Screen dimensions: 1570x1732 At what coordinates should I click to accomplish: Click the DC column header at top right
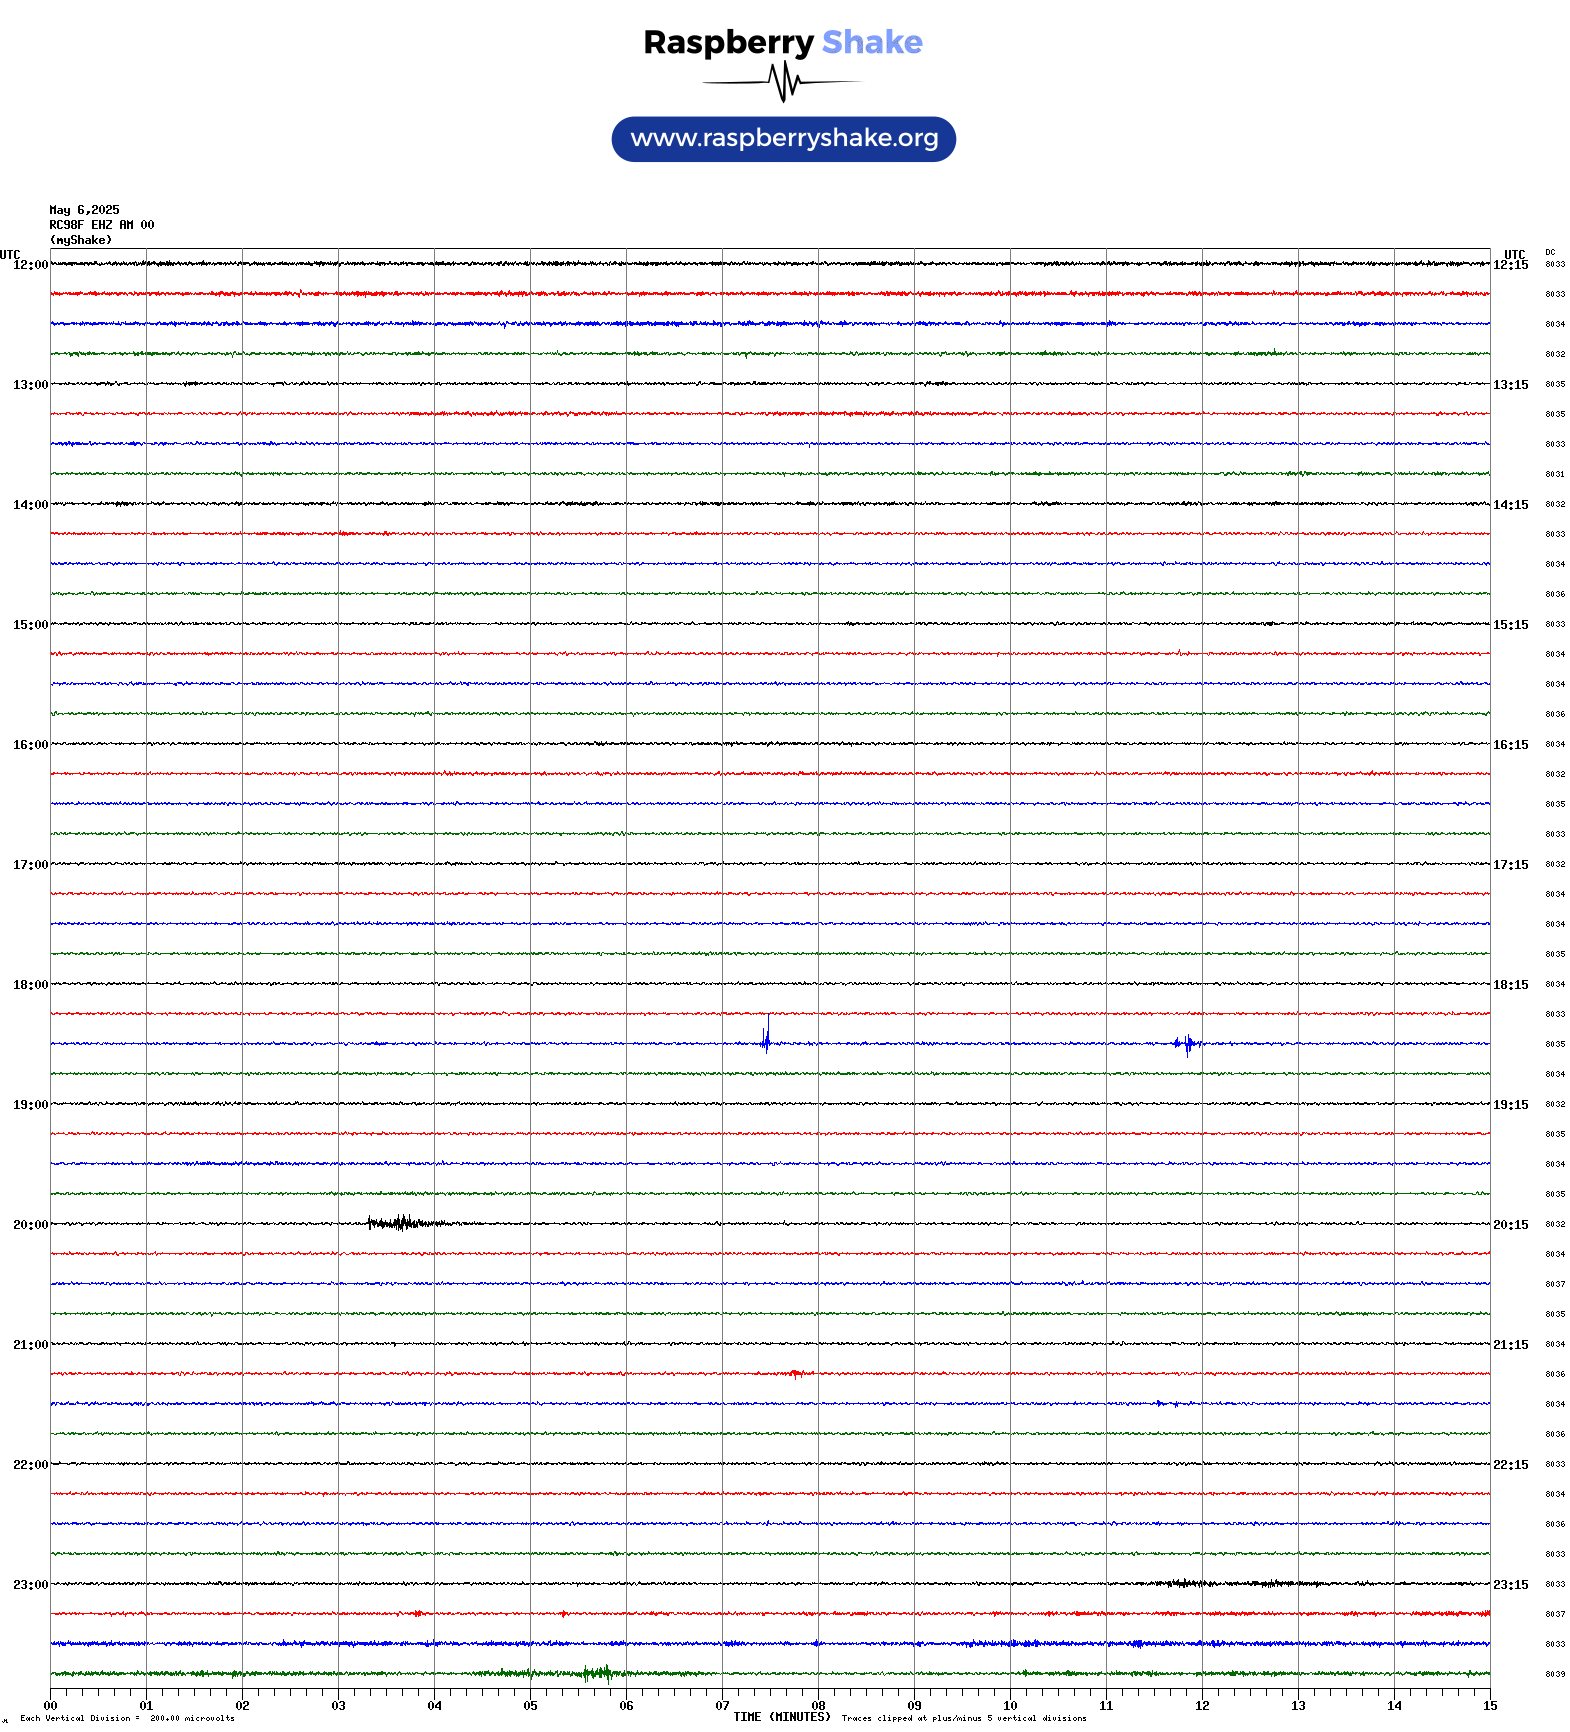[1550, 252]
